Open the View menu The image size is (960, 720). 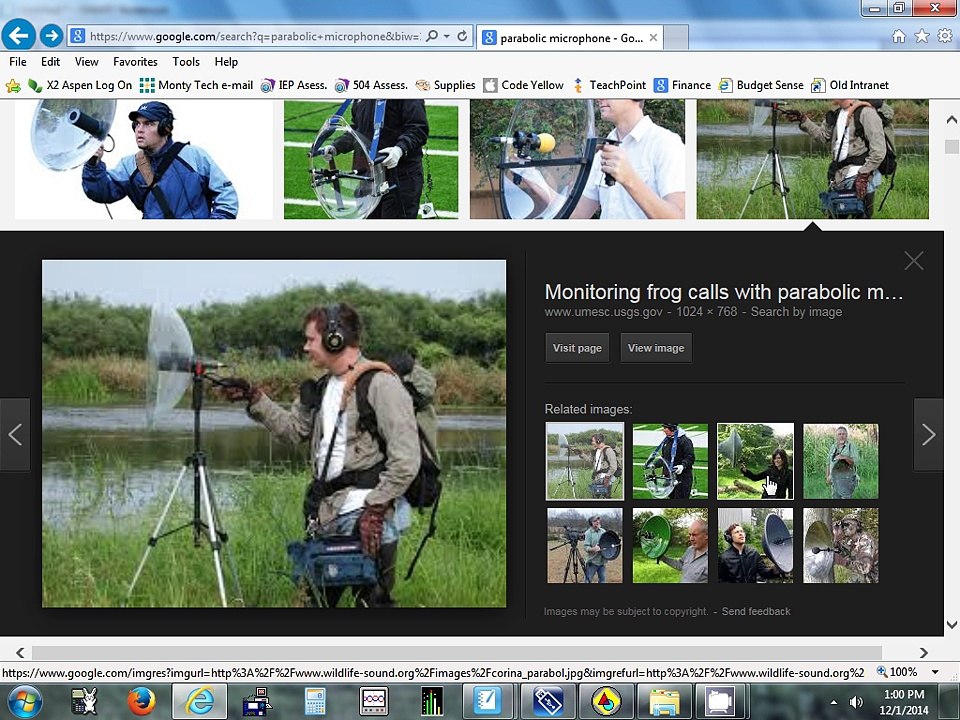tap(86, 62)
